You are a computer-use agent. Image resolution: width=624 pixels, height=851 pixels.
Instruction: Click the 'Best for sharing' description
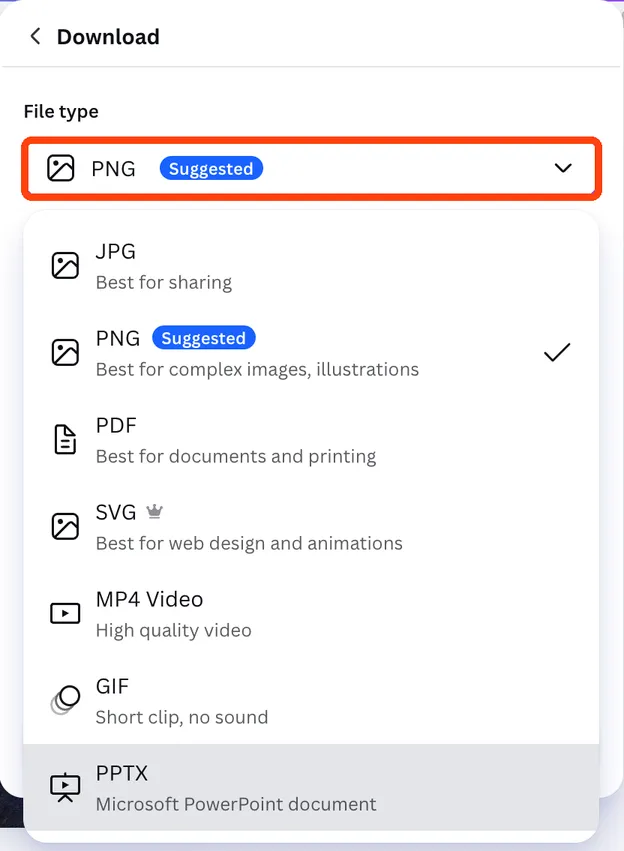coord(164,282)
